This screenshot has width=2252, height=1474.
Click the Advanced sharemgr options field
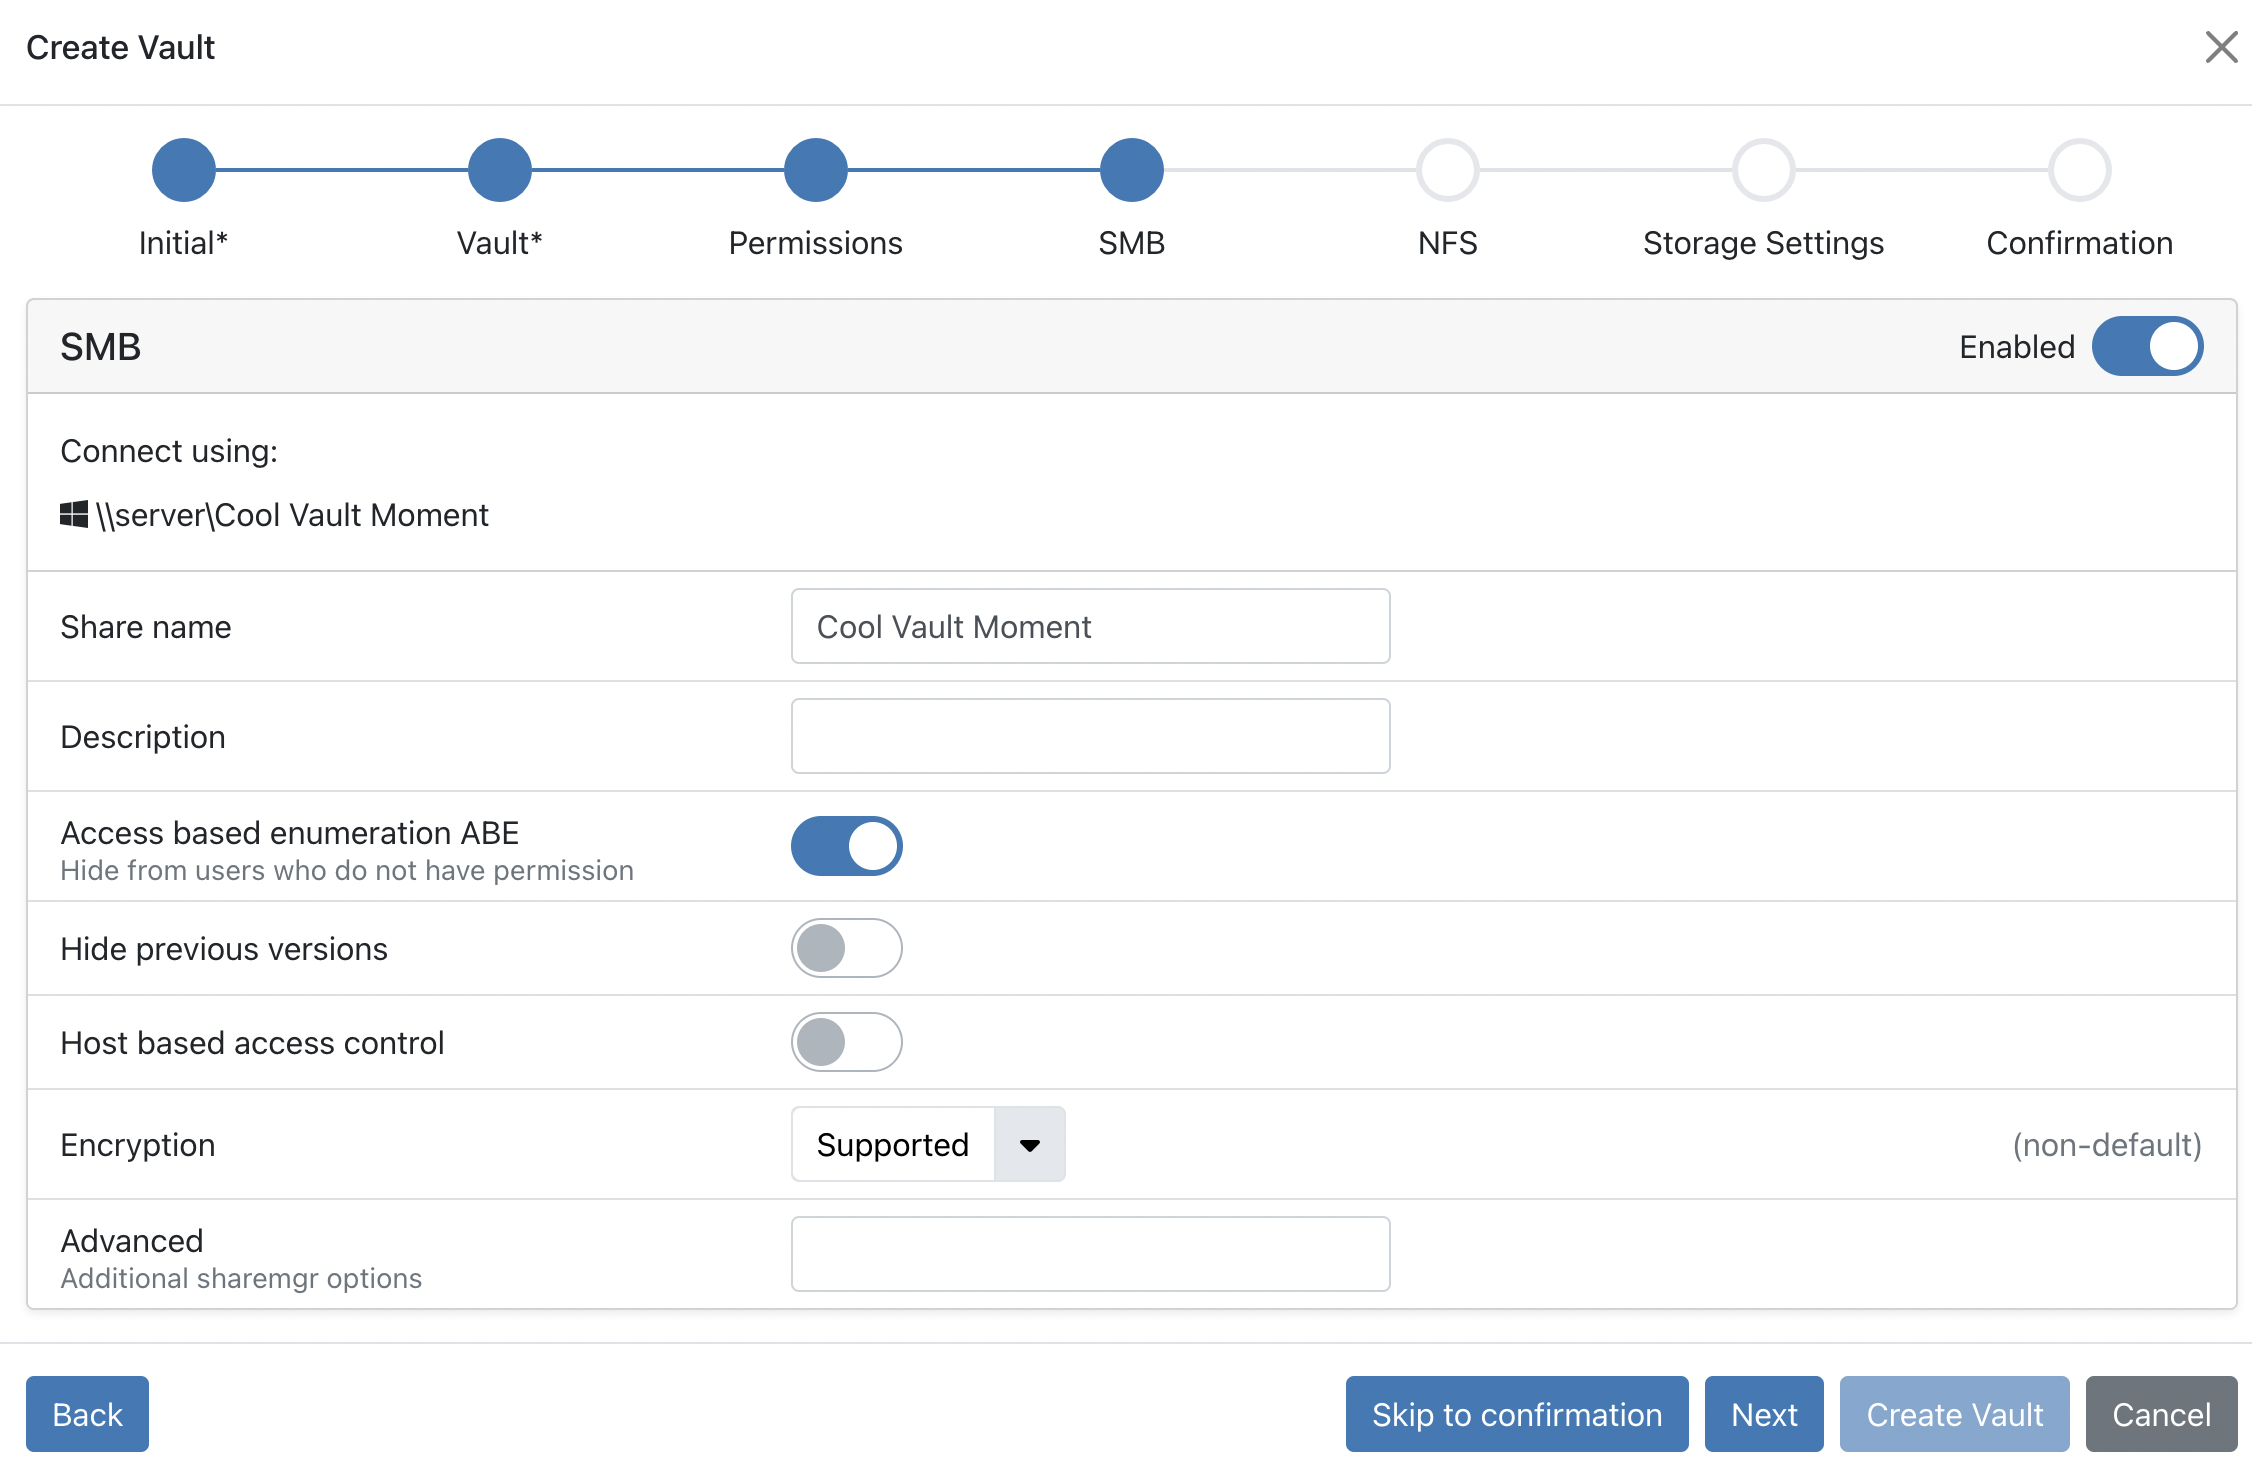click(1090, 1254)
